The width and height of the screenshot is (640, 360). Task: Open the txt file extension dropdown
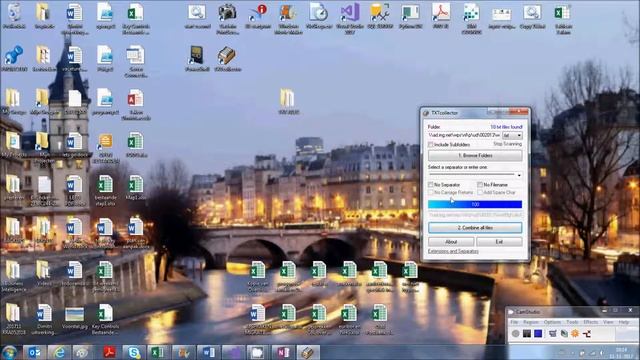512,136
